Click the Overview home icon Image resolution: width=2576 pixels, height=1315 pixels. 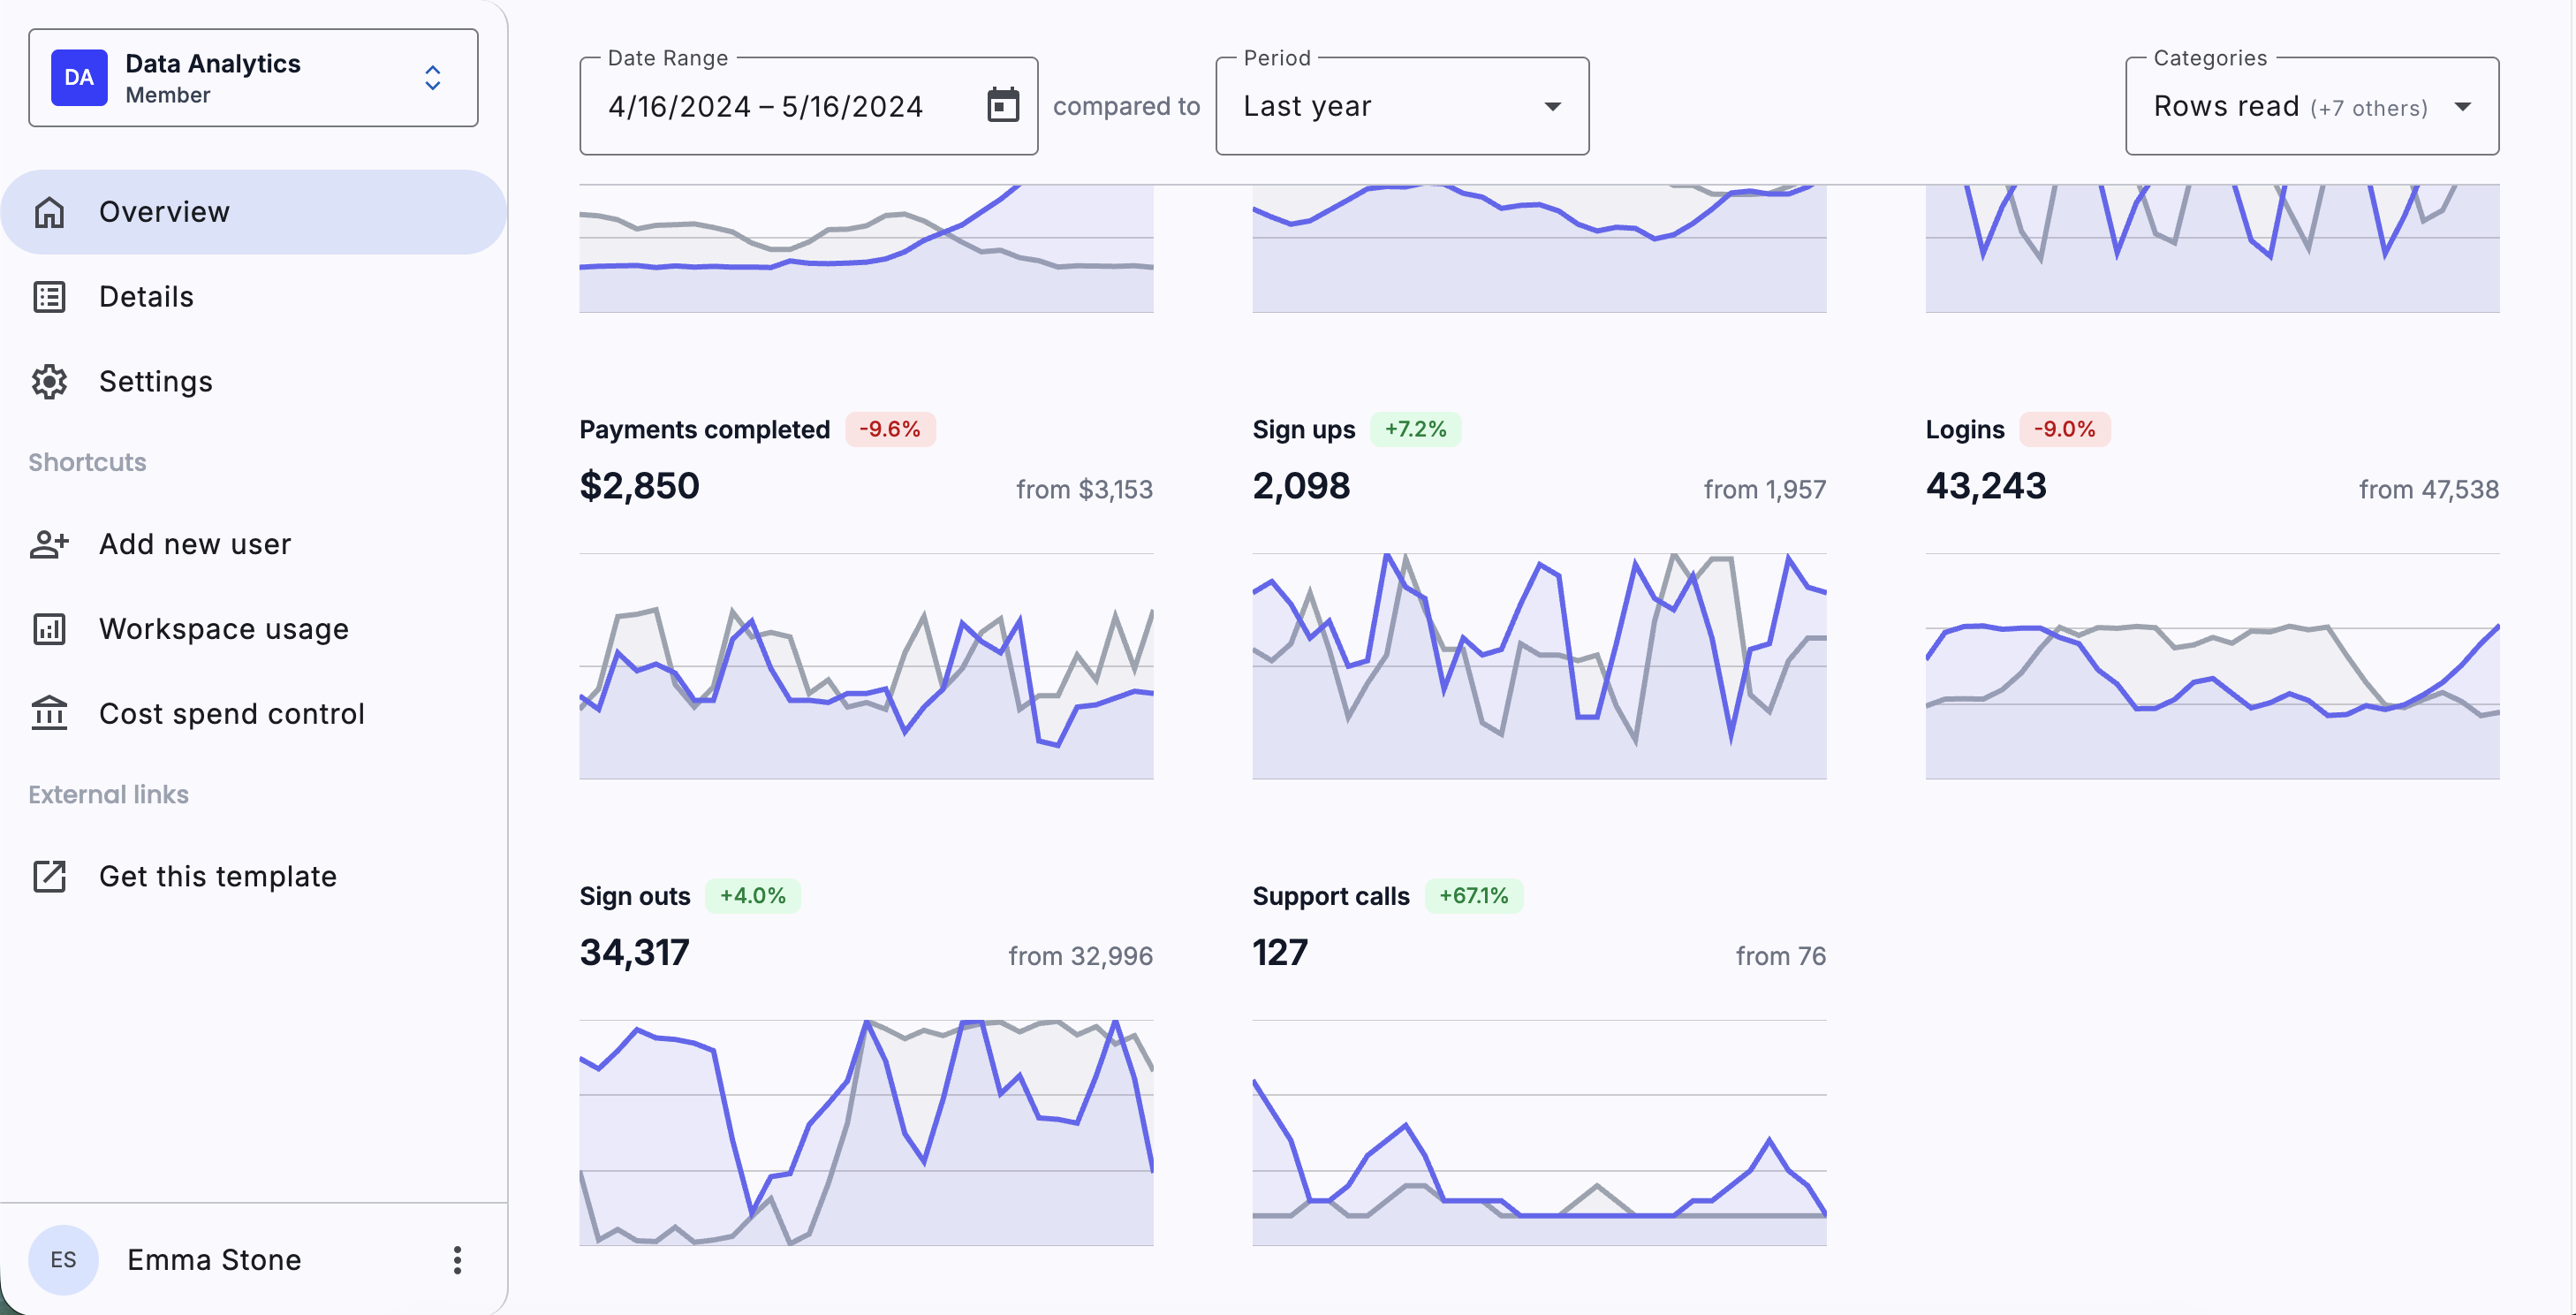click(49, 212)
